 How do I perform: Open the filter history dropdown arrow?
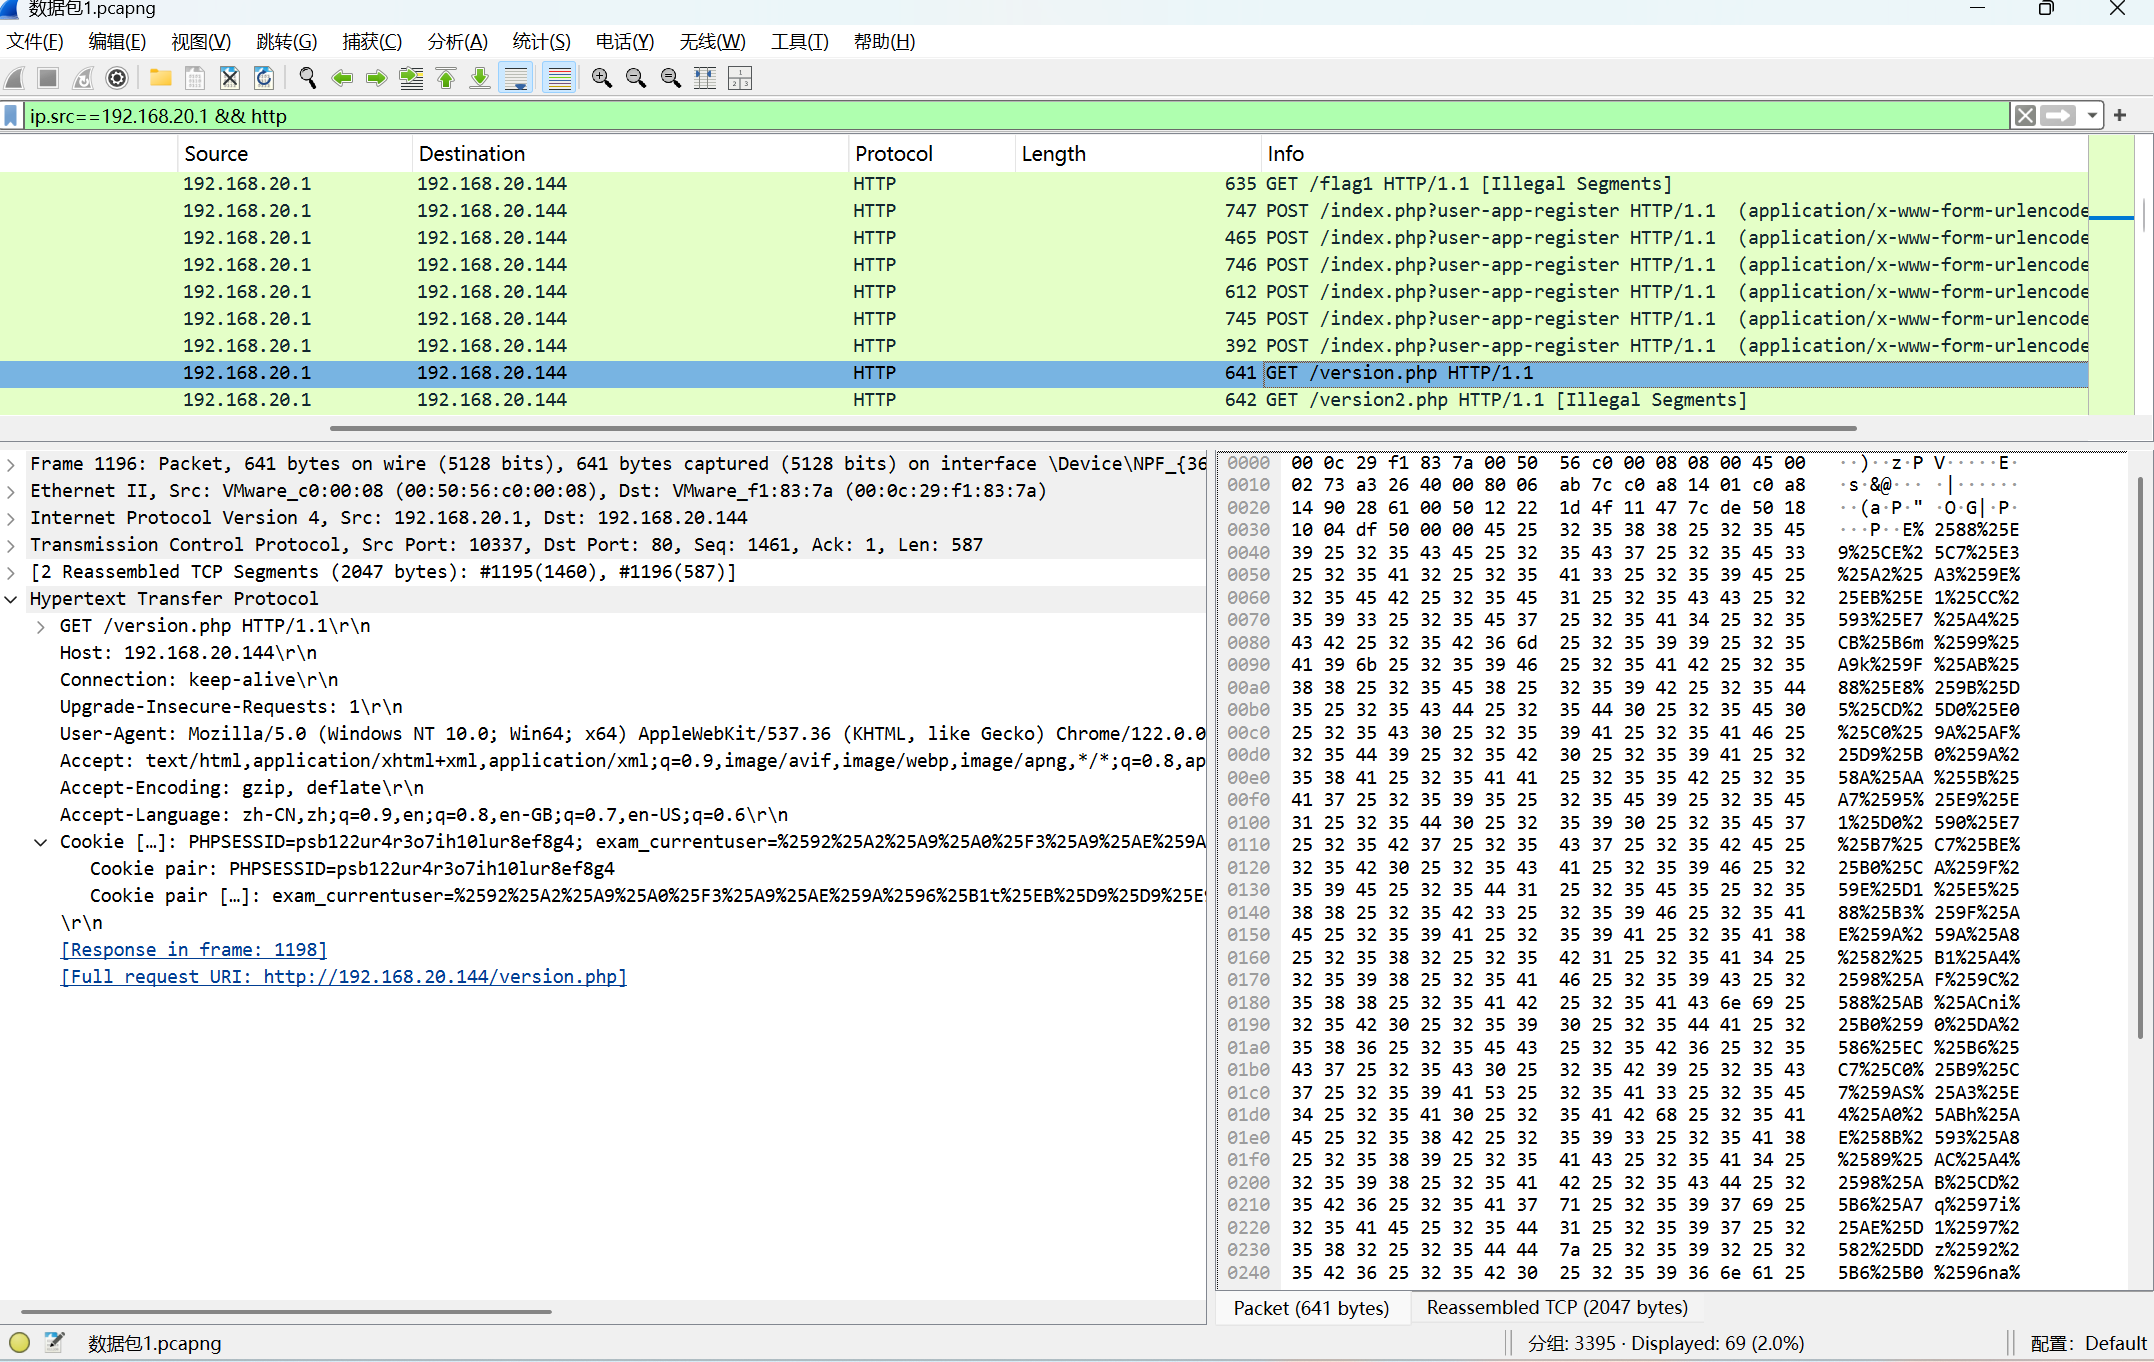(2092, 116)
